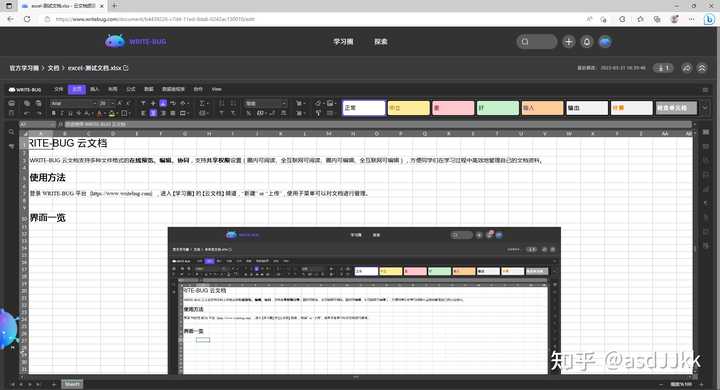Collapse header with double-chevron up icon
720x390 pixels.
702,68
